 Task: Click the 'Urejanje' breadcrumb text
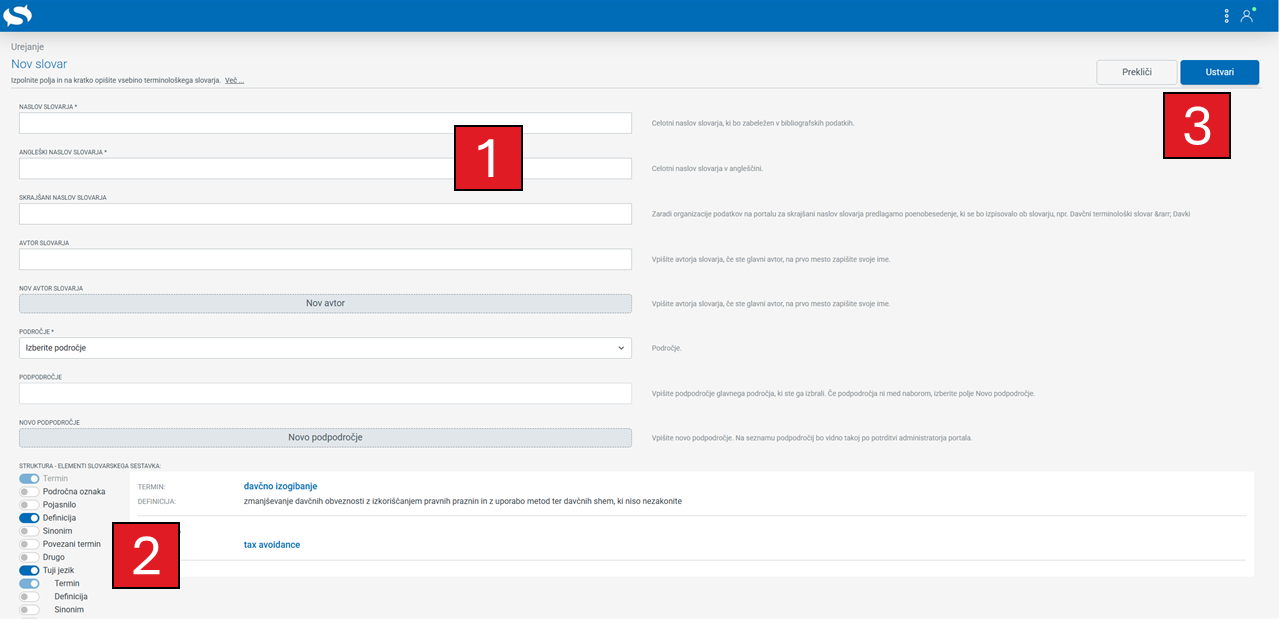(27, 47)
